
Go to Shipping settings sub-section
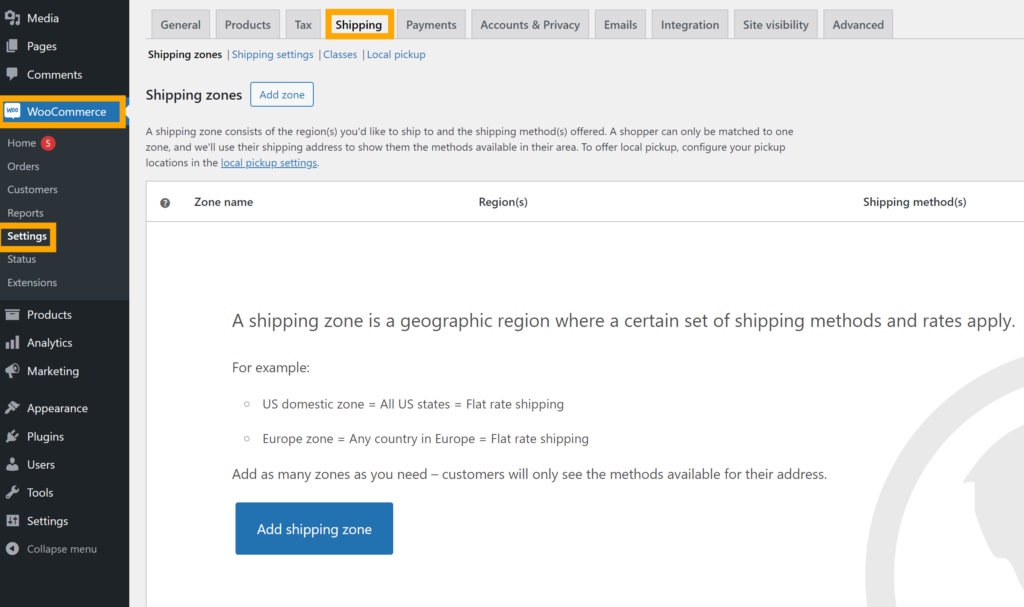(x=272, y=55)
